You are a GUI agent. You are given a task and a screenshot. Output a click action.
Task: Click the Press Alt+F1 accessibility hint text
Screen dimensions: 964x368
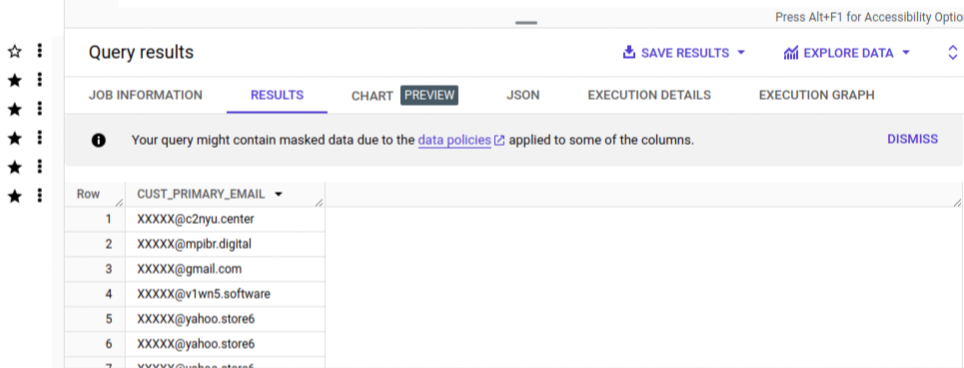coord(869,17)
